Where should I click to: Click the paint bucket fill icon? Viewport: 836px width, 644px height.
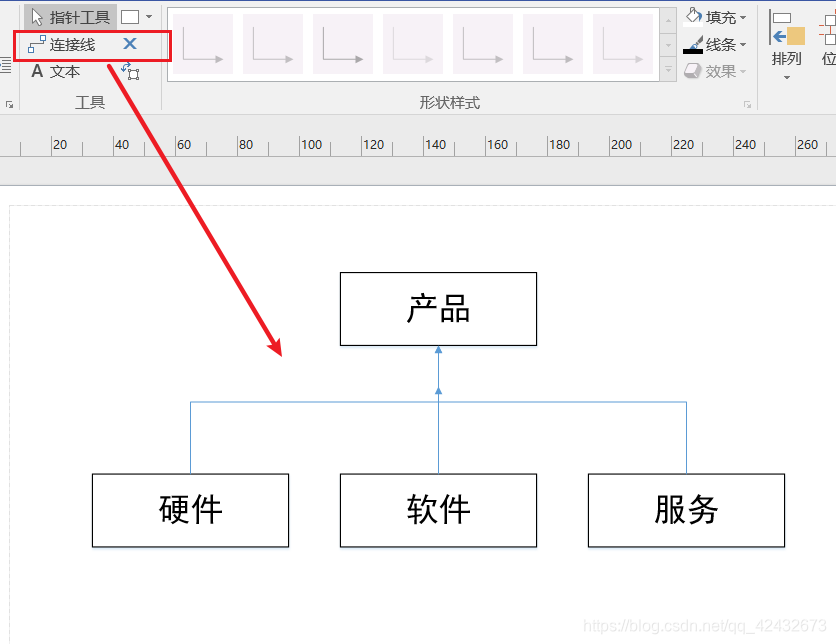[x=693, y=16]
